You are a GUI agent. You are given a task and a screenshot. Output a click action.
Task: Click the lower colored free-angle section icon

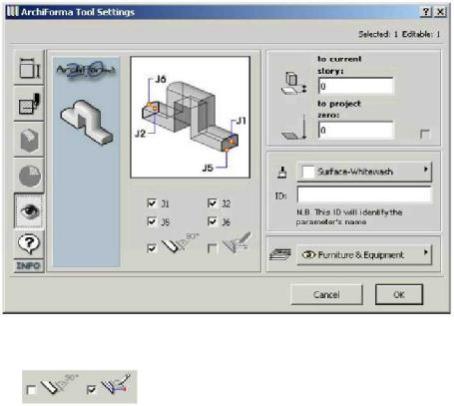click(x=115, y=384)
